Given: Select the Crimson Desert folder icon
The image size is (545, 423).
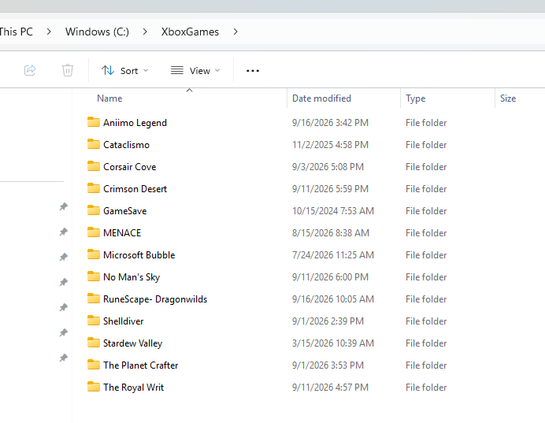Looking at the screenshot, I should pyautogui.click(x=93, y=188).
